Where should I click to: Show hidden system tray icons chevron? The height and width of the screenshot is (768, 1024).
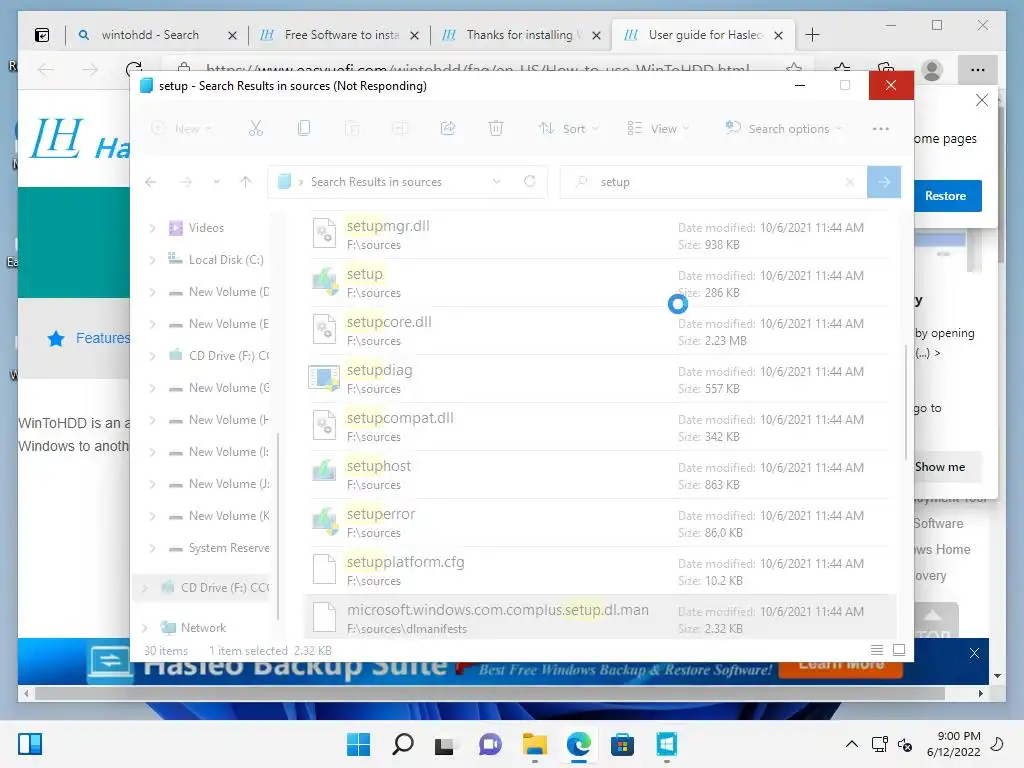(852, 744)
